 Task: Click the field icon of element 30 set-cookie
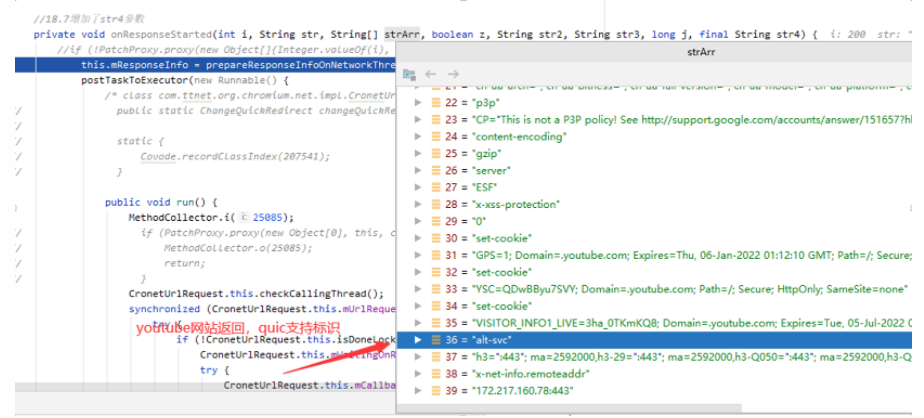click(x=436, y=238)
